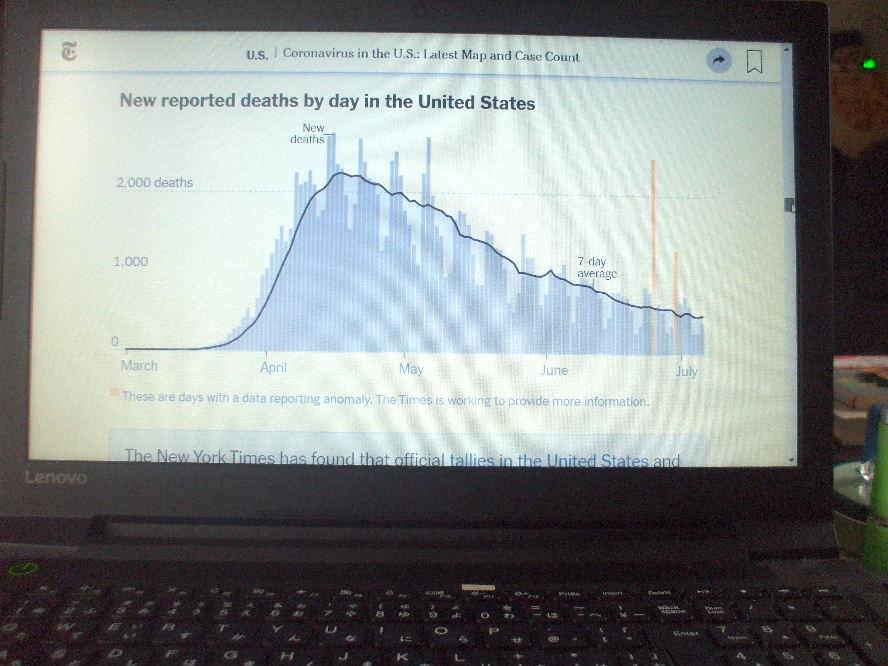Screen dimensions: 888x666
Task: Click the scrollbar down arrow
Action: [x=791, y=460]
